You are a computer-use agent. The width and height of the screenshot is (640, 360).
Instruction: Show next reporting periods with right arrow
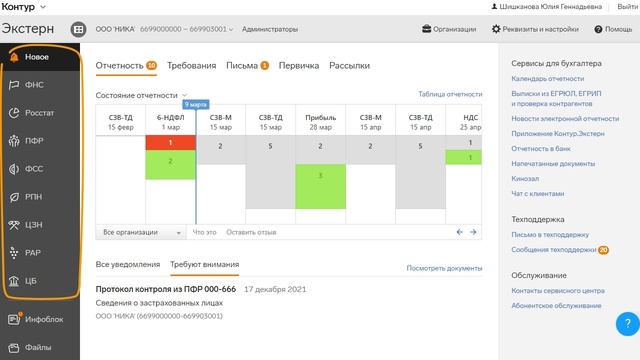473,232
